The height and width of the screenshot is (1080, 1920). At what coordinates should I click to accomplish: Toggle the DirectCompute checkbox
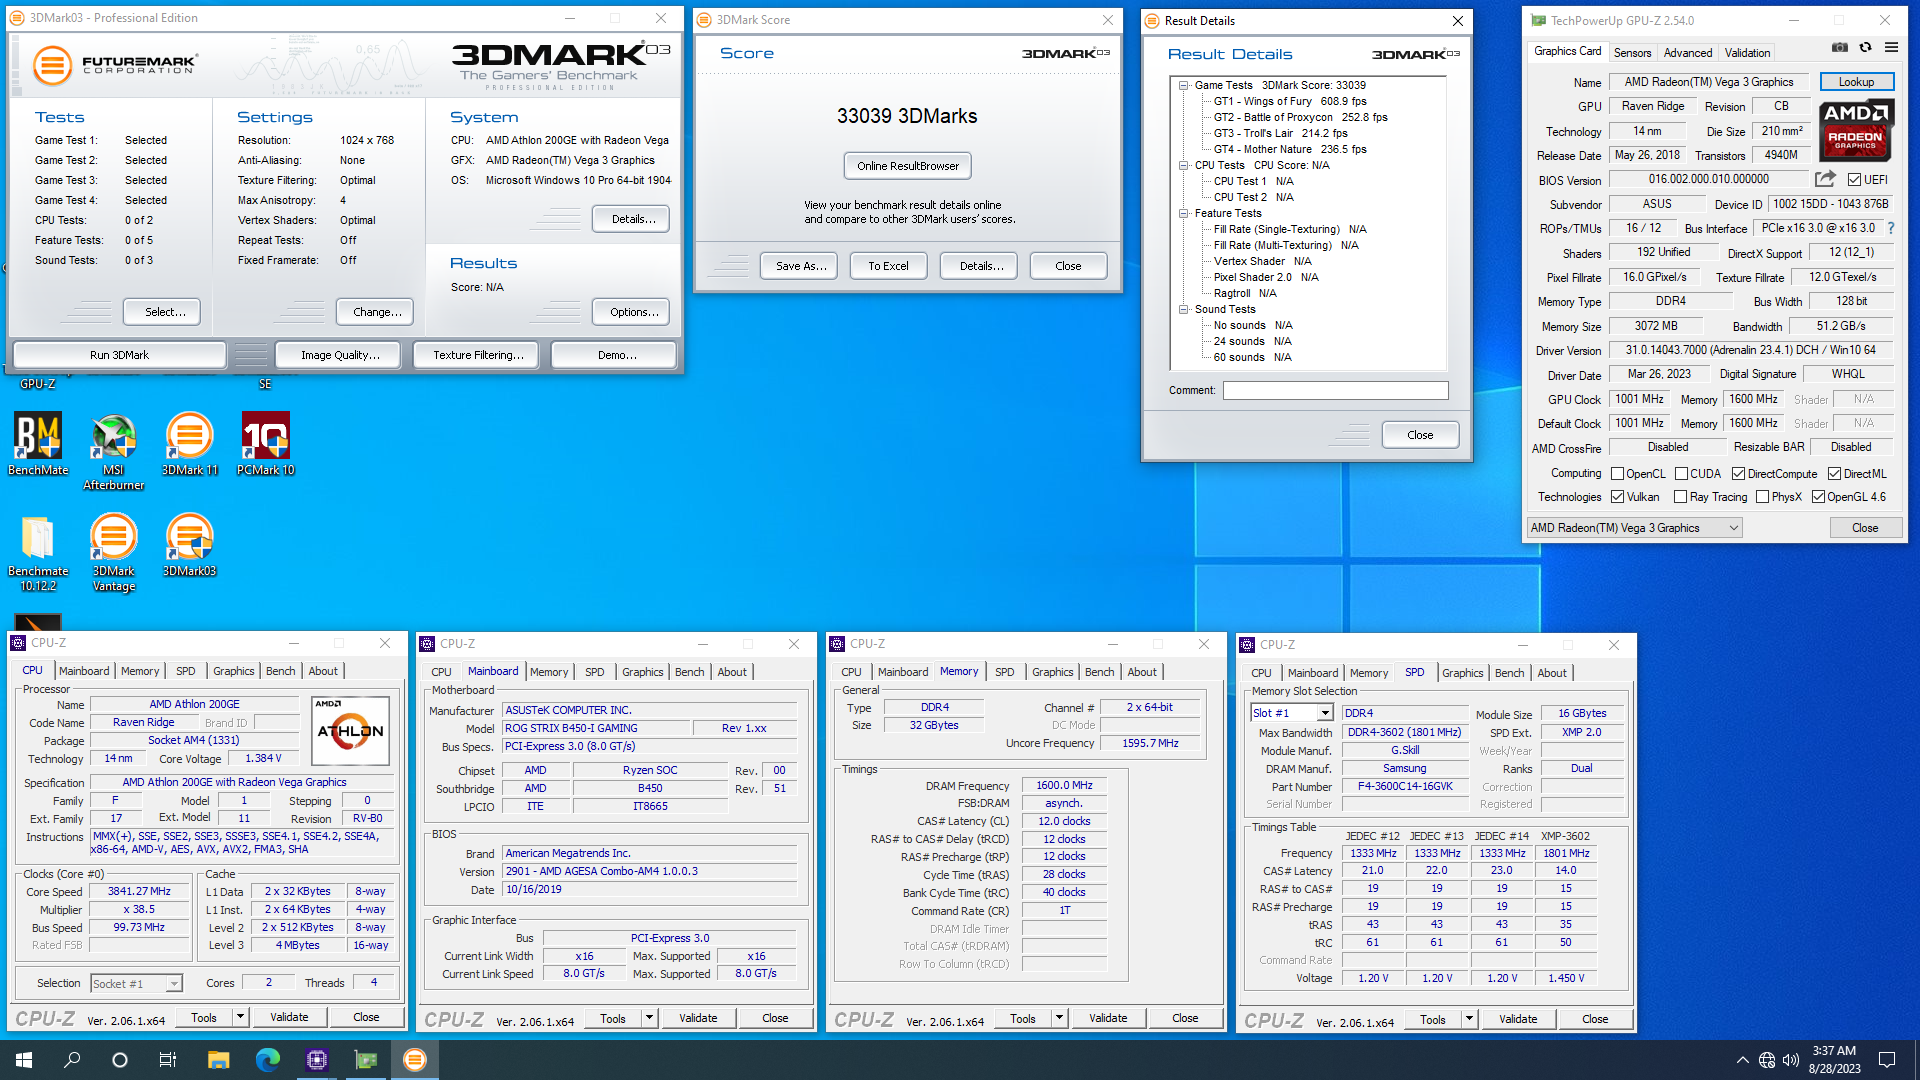click(x=1738, y=473)
